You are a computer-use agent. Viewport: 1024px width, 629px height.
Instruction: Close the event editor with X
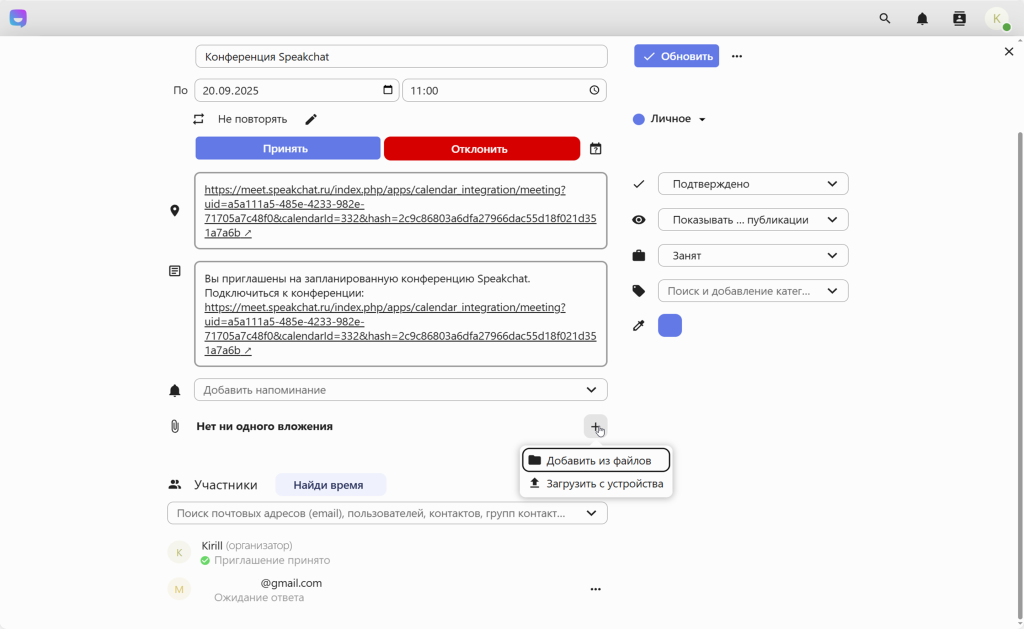click(x=1008, y=52)
